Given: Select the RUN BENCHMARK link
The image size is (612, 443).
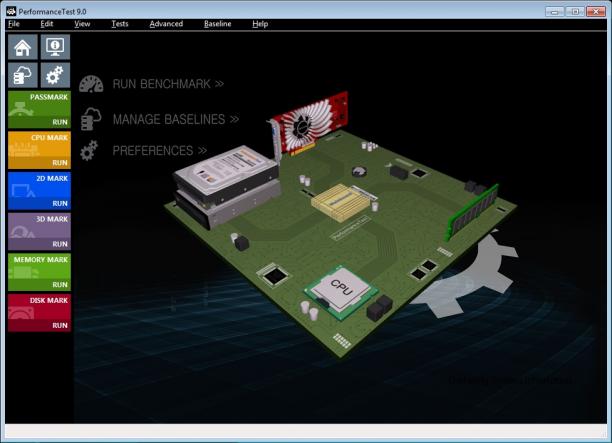Looking at the screenshot, I should point(168,84).
